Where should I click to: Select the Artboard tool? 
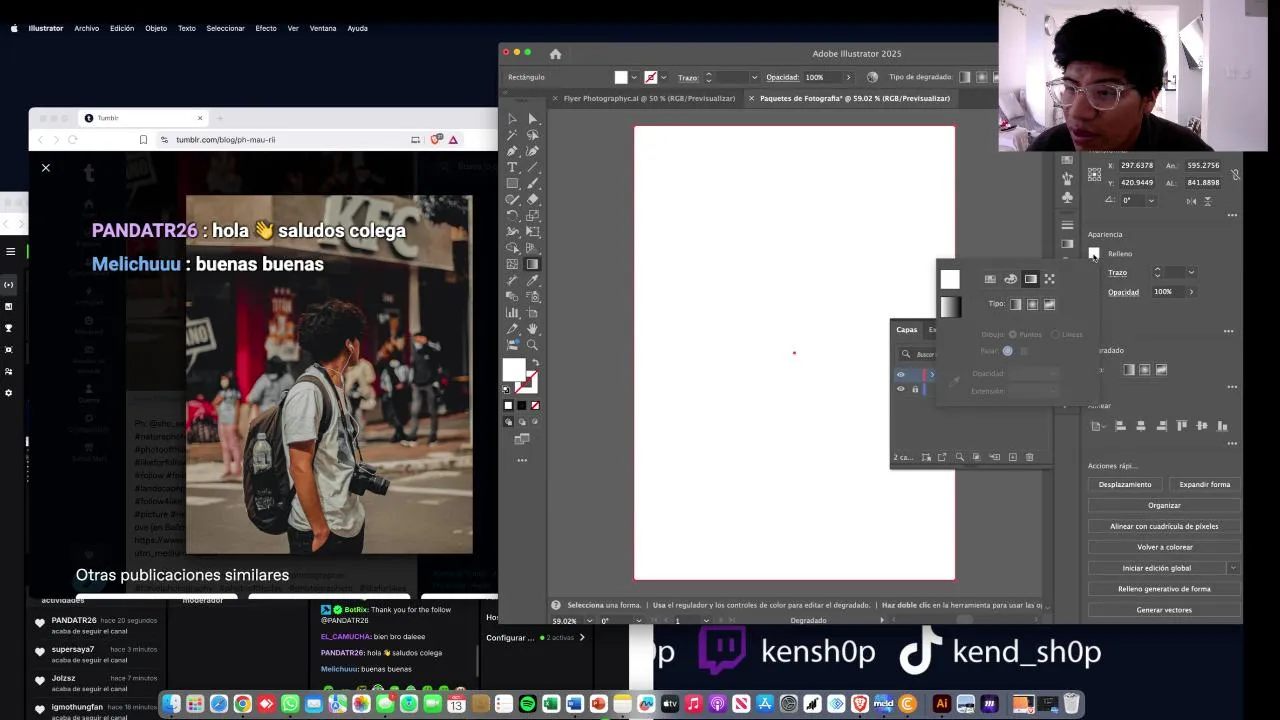tap(533, 313)
